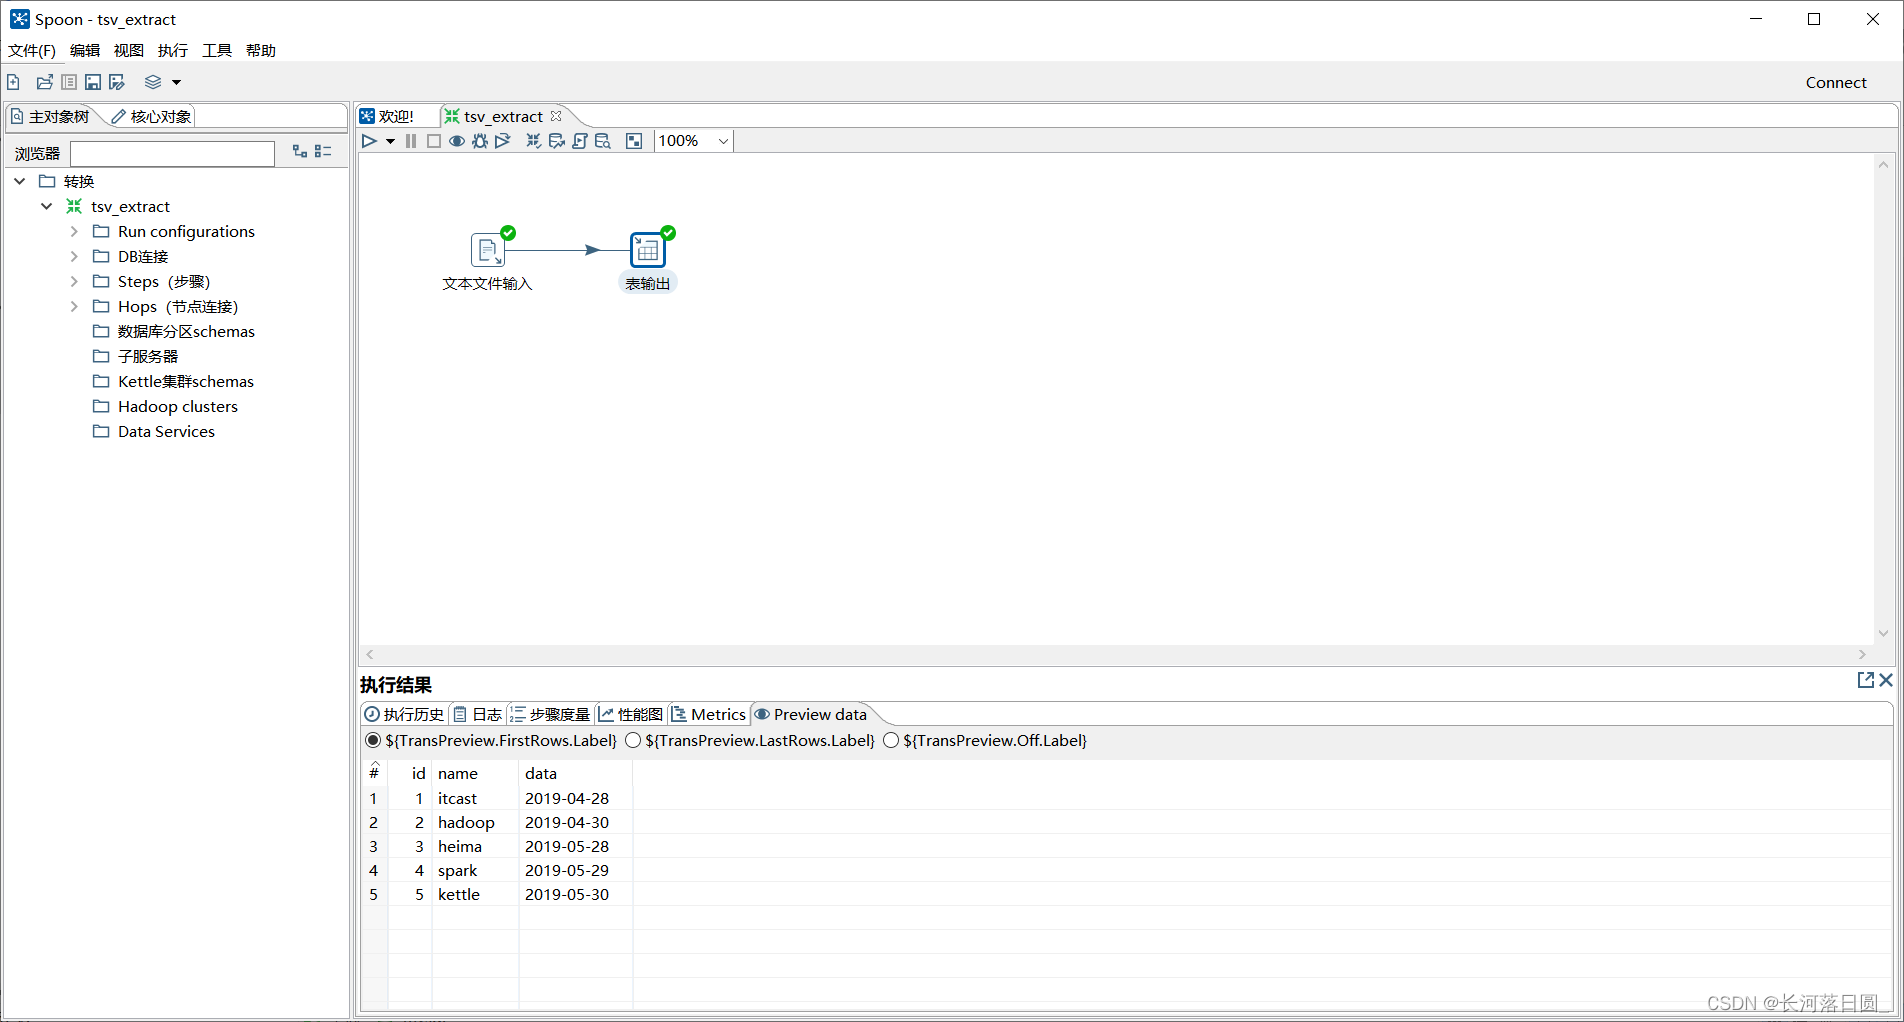Click the Save toolbar icon

(93, 82)
